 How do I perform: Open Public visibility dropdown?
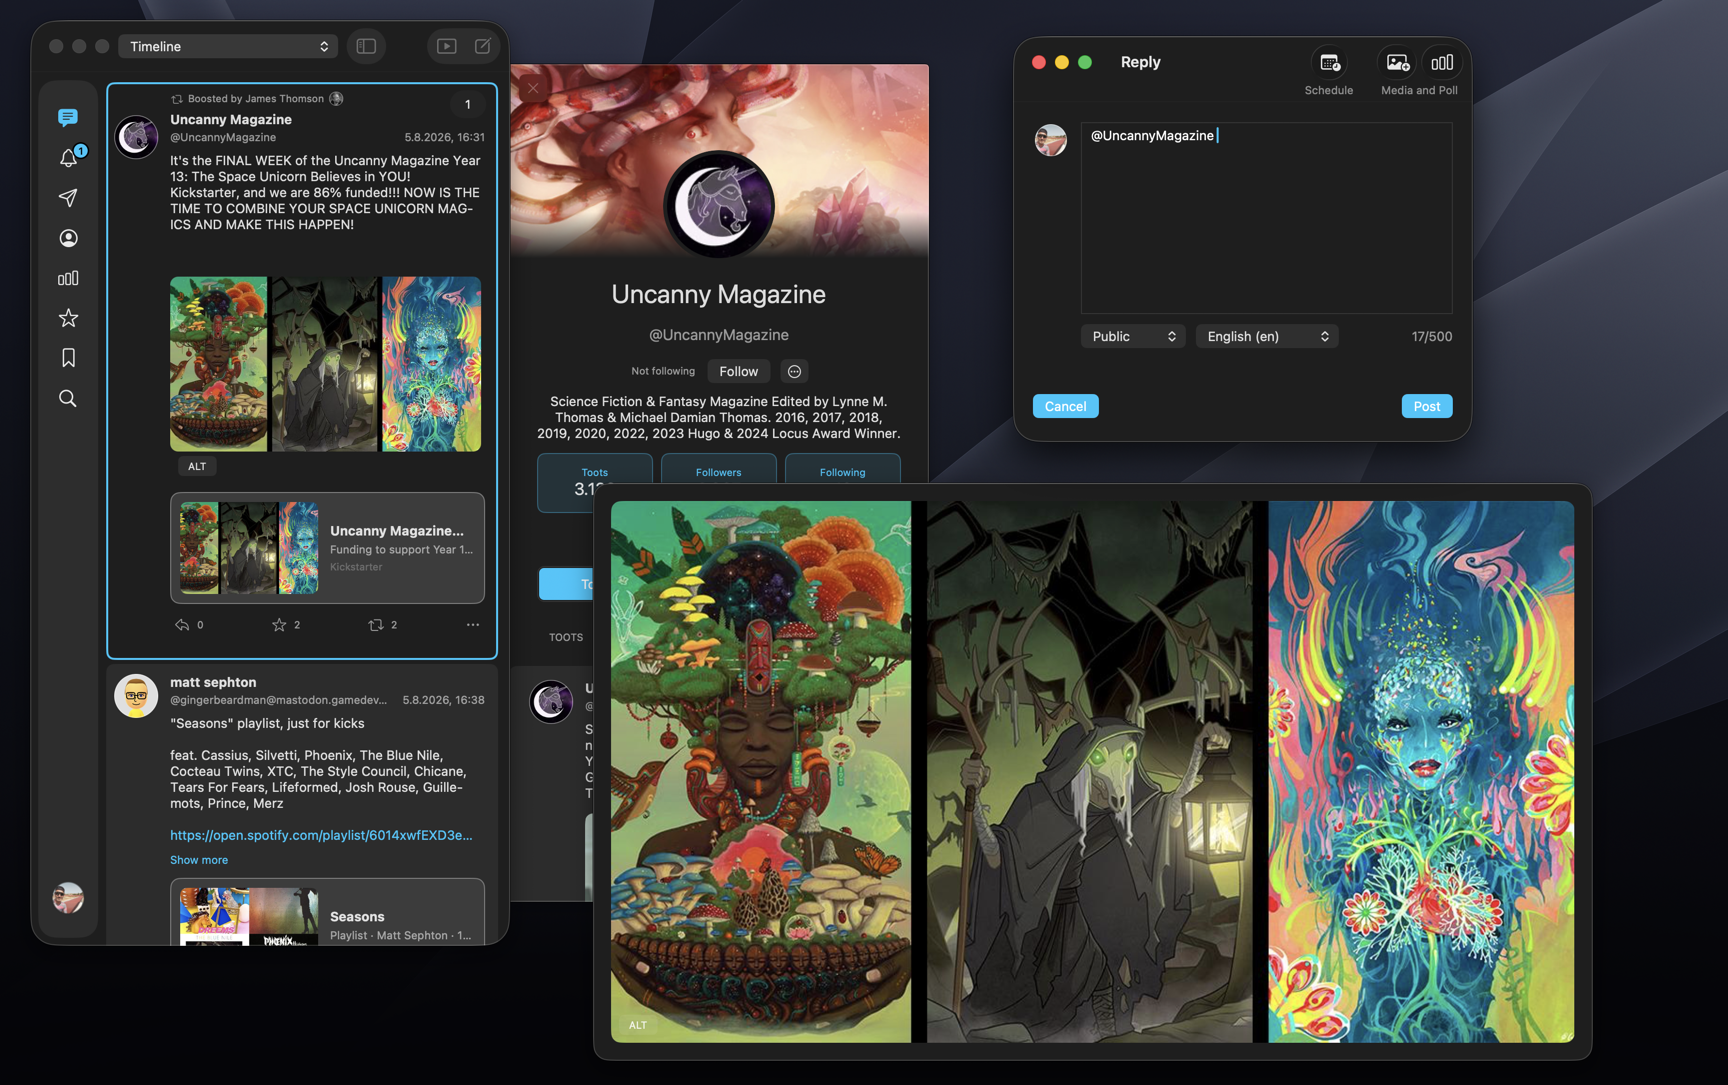pyautogui.click(x=1133, y=336)
